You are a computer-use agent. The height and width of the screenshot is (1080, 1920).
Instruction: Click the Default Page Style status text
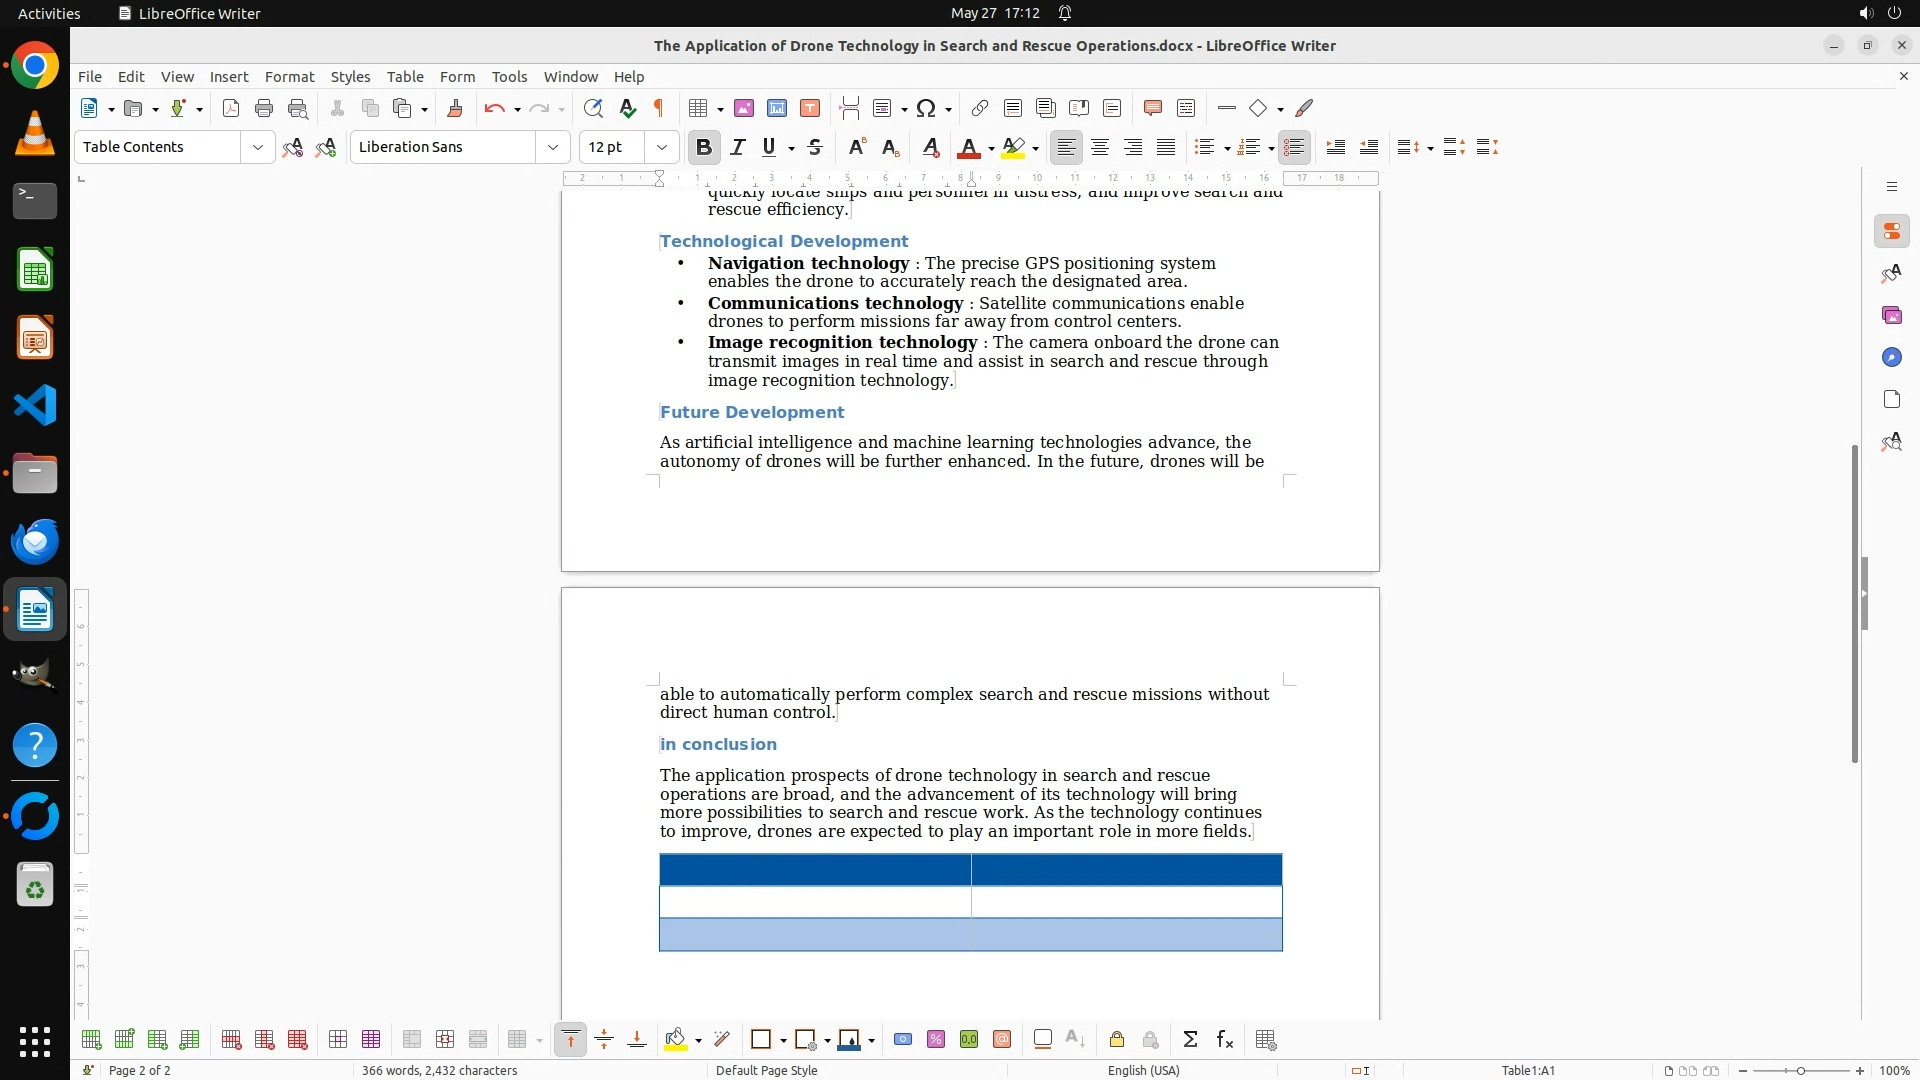pyautogui.click(x=766, y=1070)
